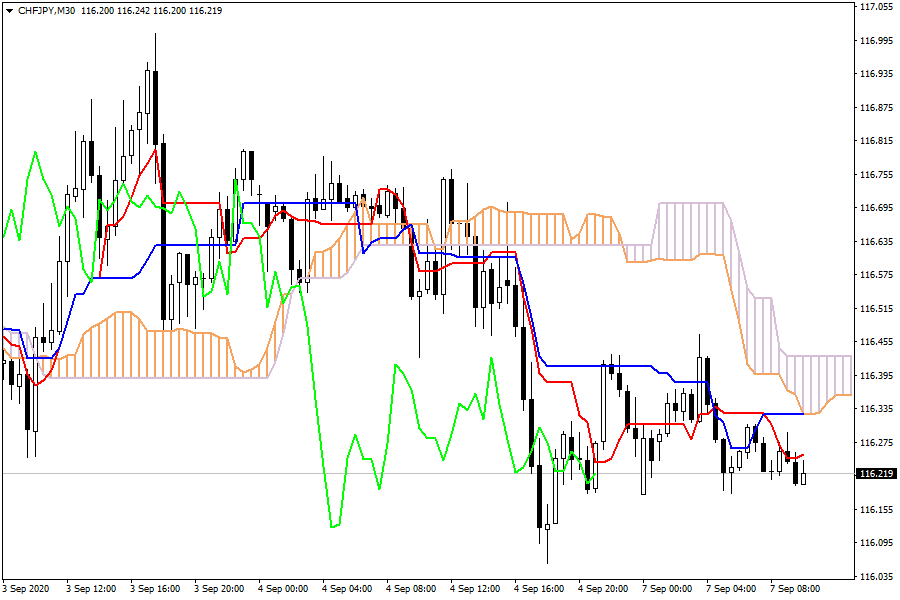
Task: Select the last candlestick on the chart
Action: tap(803, 478)
